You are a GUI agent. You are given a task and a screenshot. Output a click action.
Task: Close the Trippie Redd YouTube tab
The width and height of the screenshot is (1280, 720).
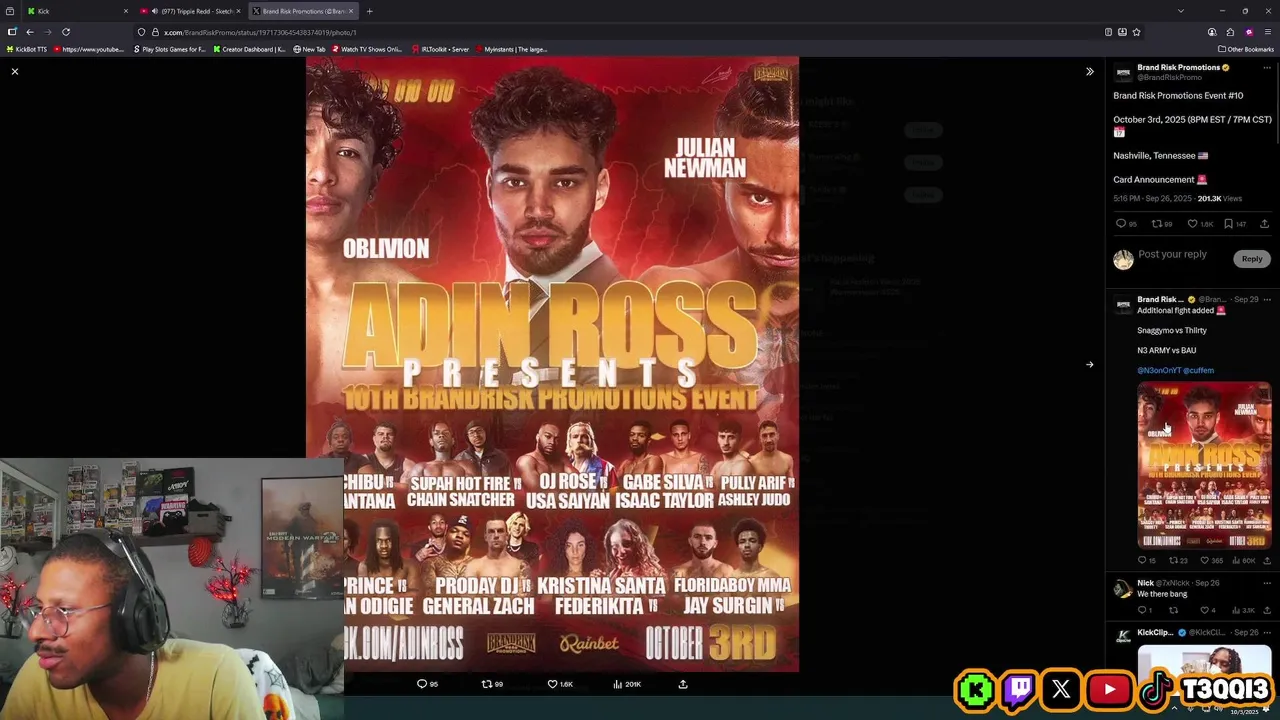coord(238,11)
